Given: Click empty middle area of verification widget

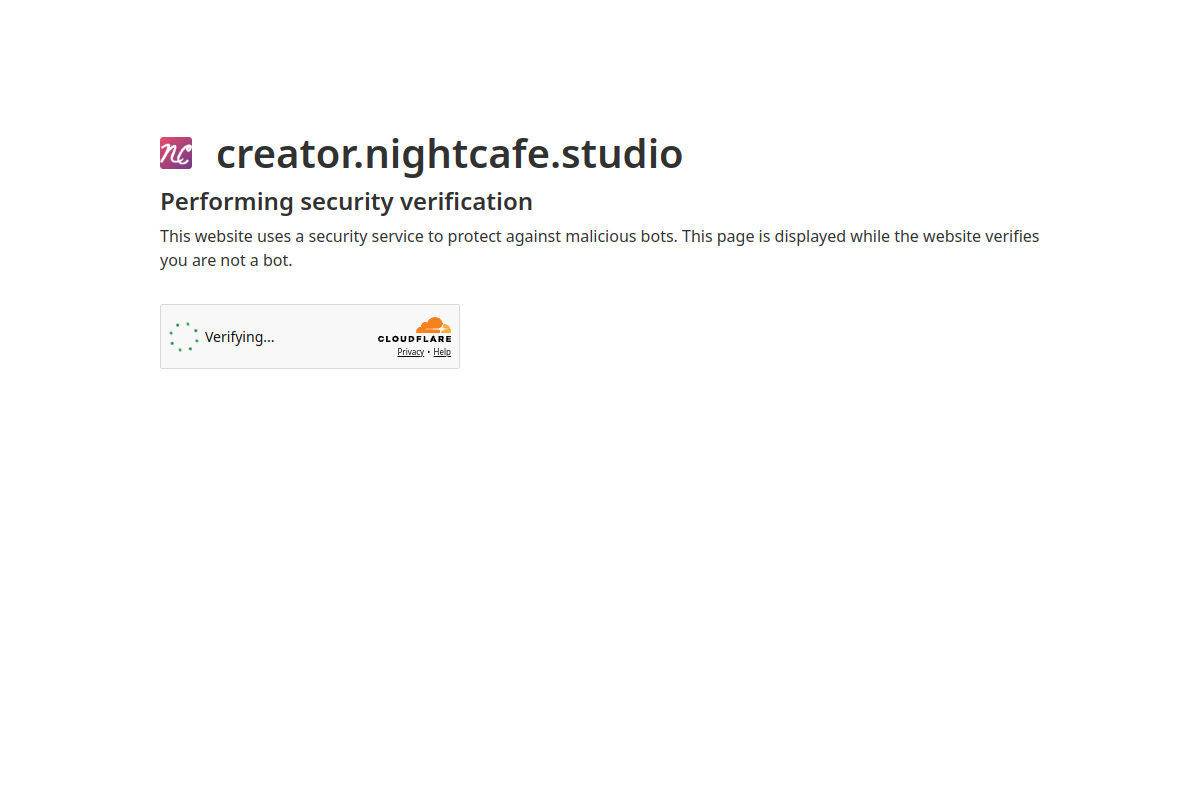Looking at the screenshot, I should [x=325, y=337].
